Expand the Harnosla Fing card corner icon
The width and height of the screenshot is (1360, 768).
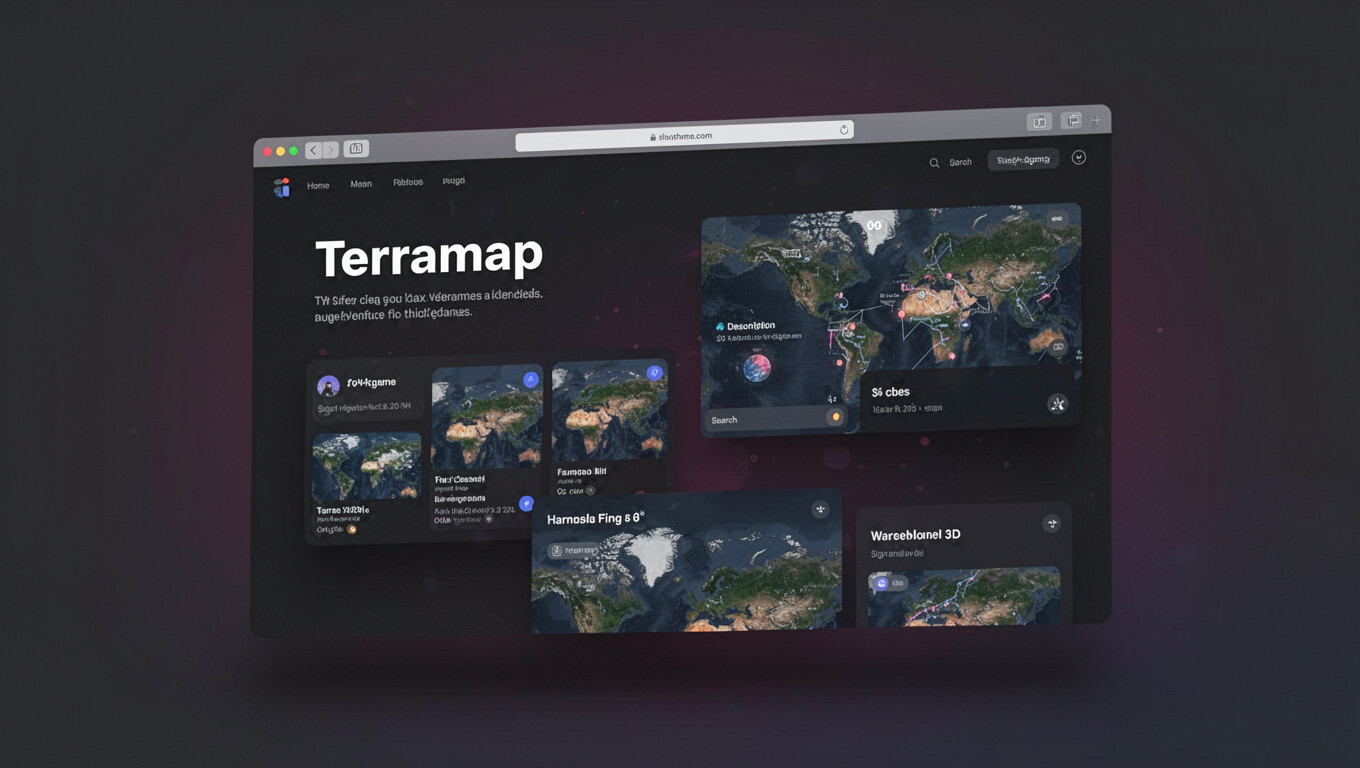(820, 510)
